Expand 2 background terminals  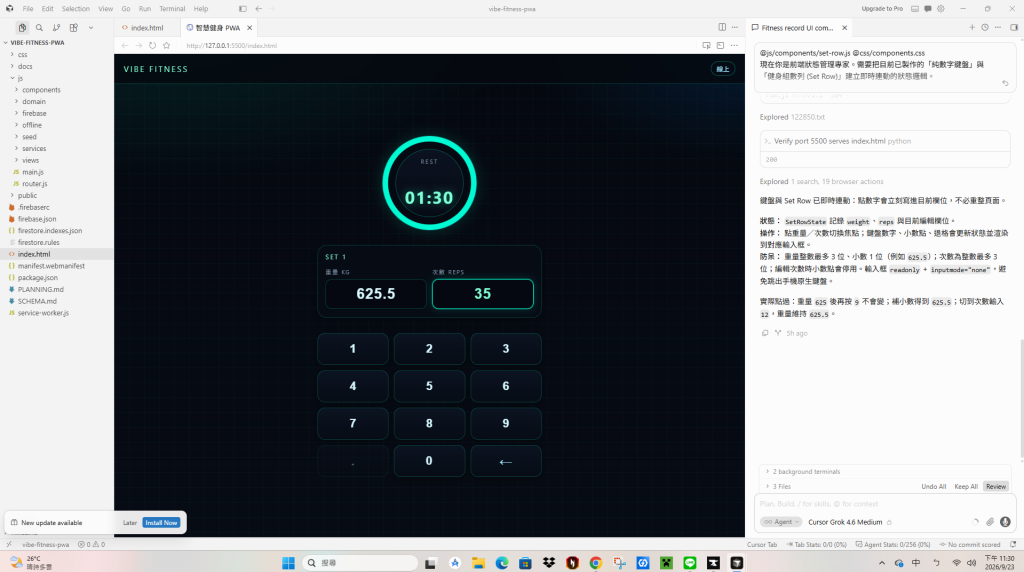(807, 471)
